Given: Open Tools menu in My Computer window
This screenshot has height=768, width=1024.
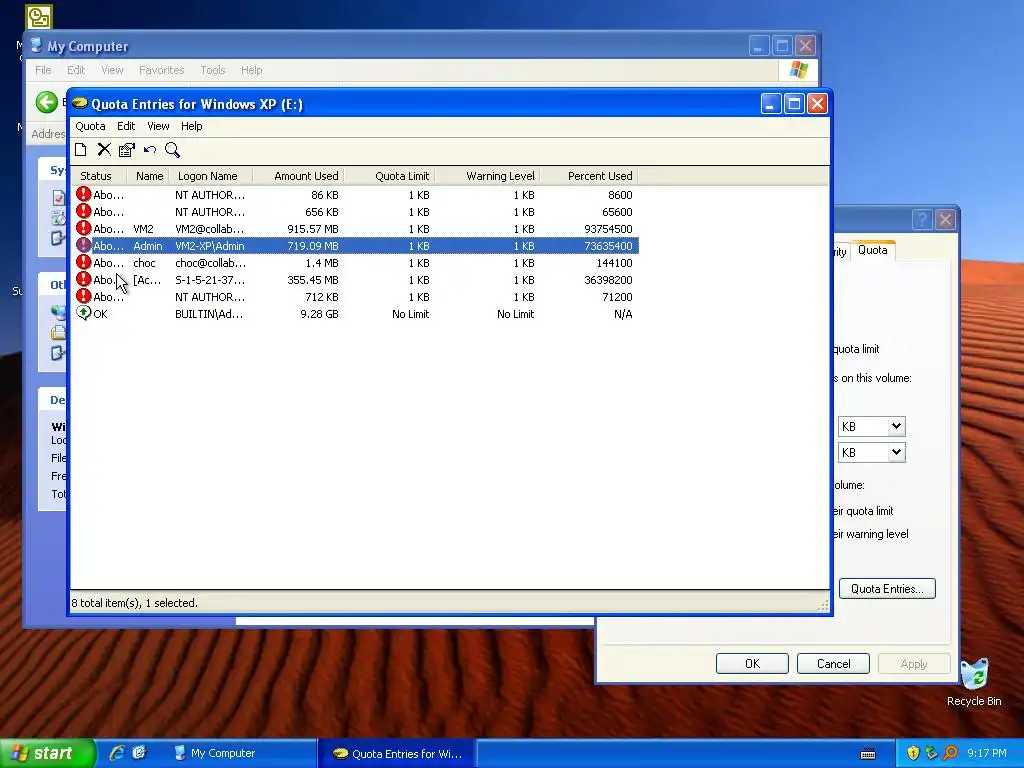Looking at the screenshot, I should [213, 70].
